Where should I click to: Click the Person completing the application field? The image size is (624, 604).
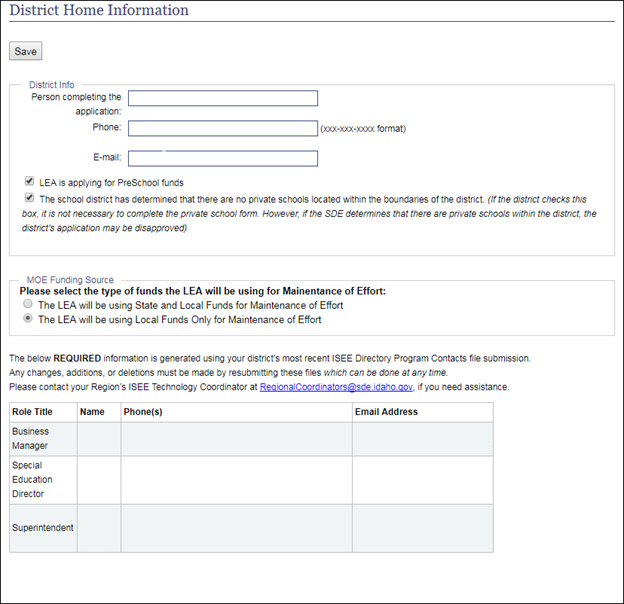[222, 98]
